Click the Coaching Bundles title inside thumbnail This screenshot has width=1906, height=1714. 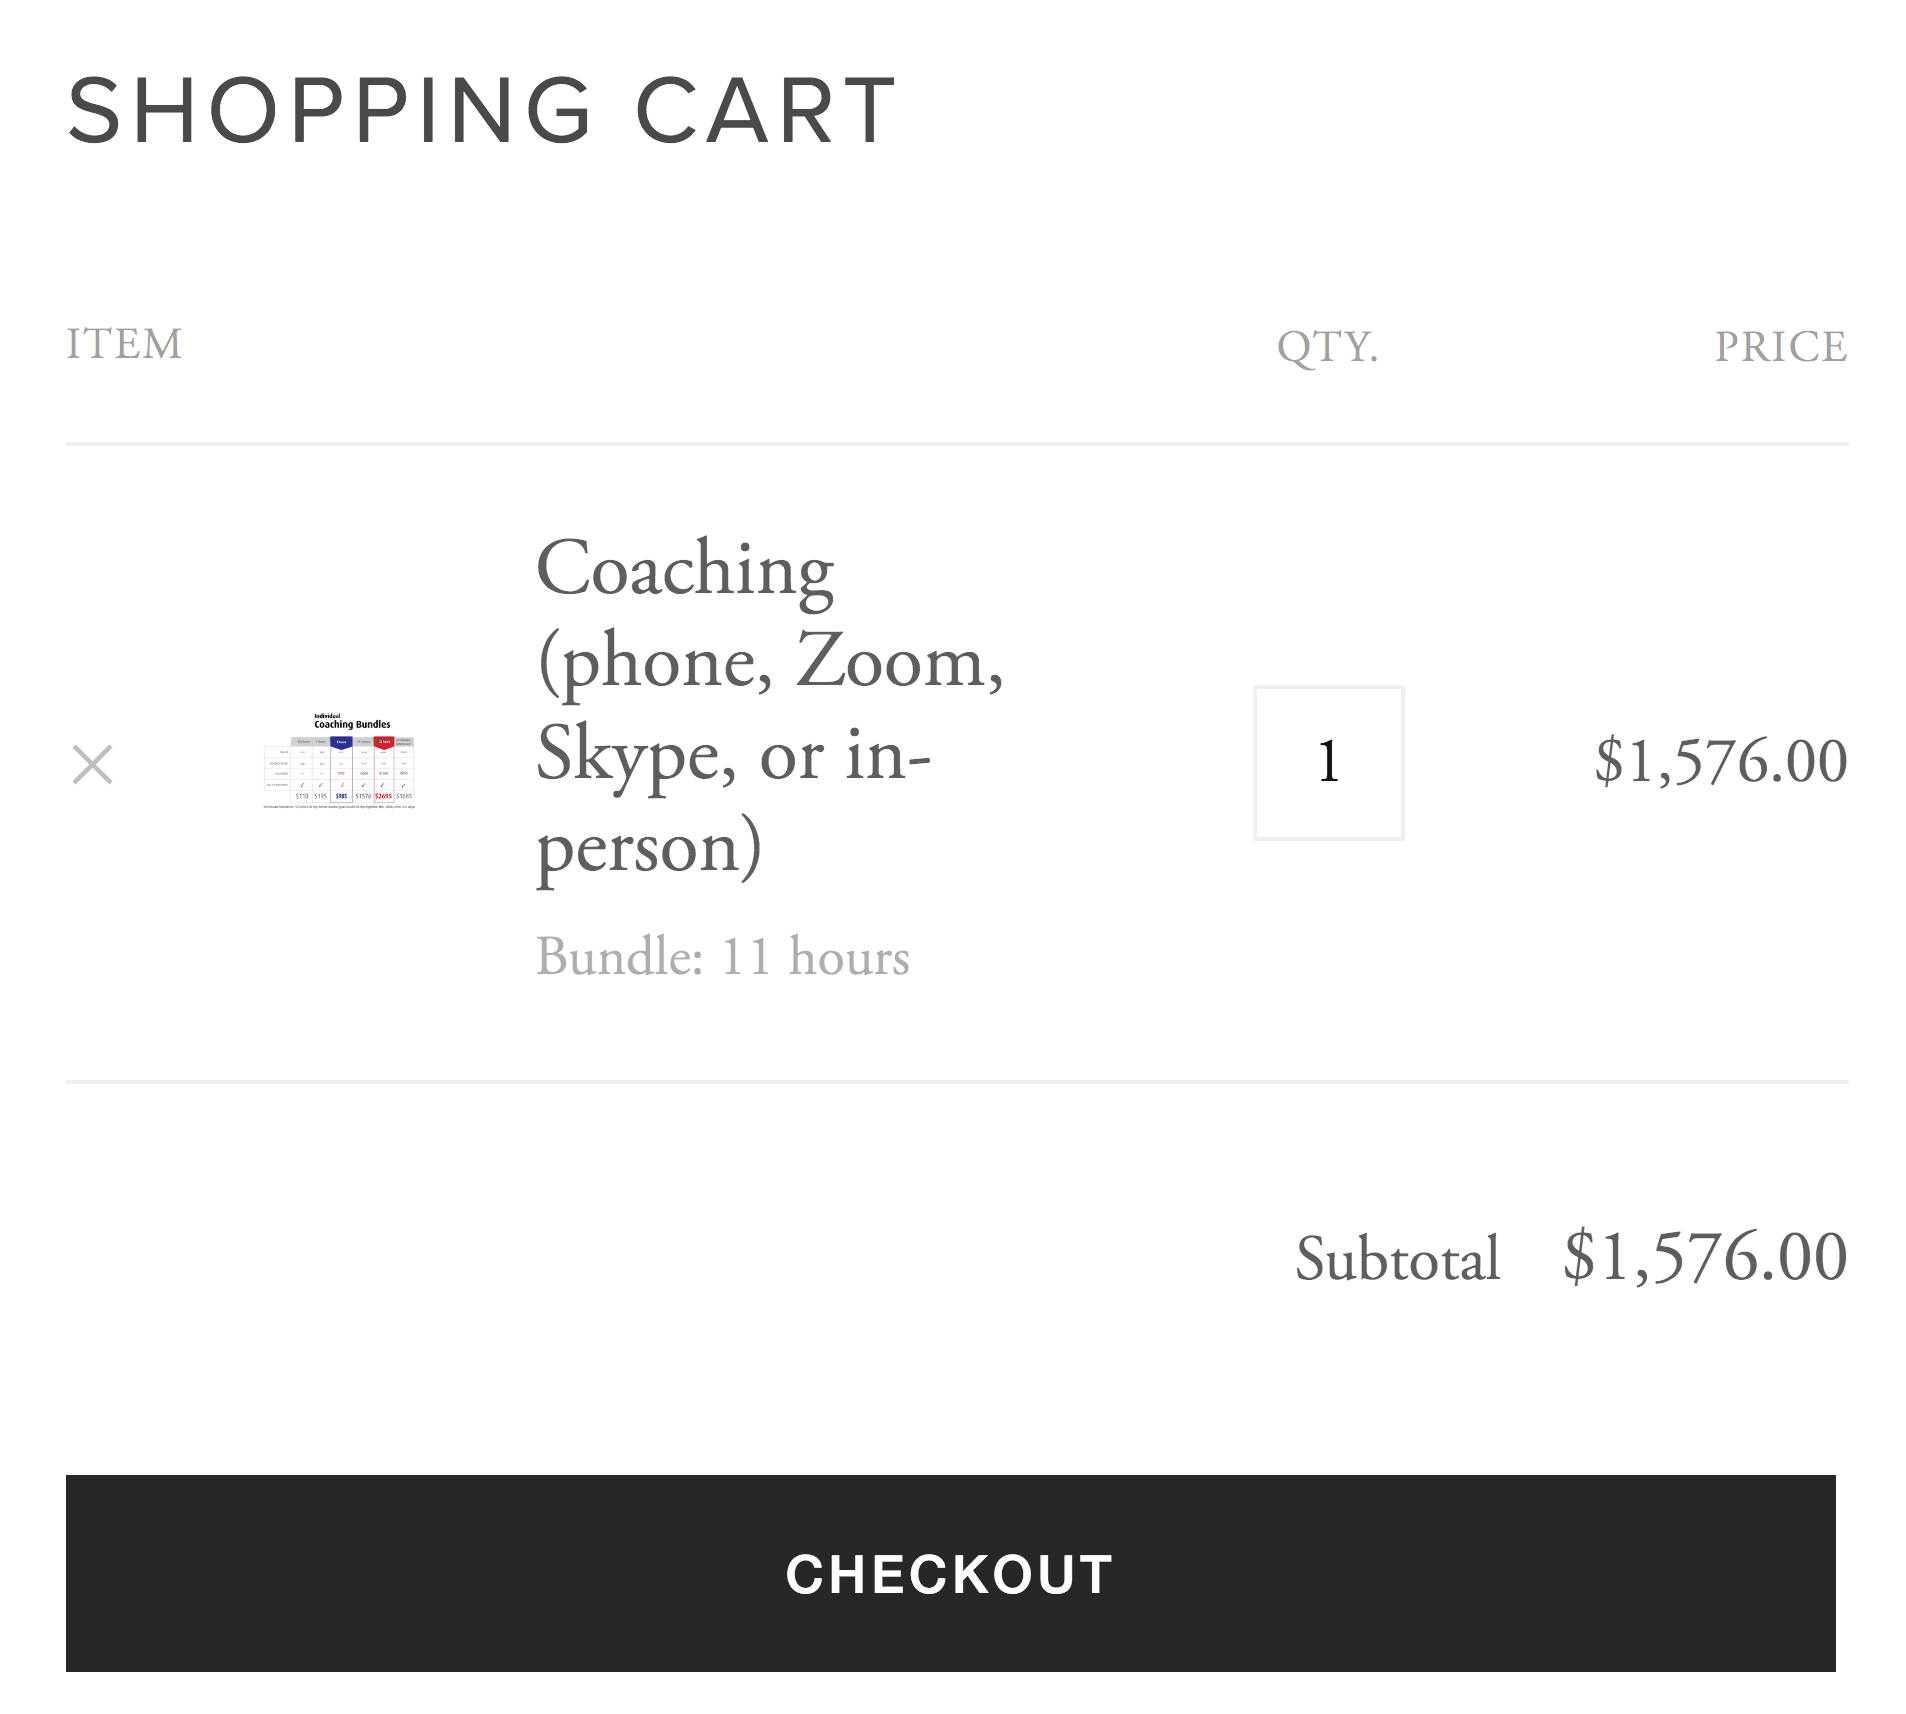pyautogui.click(x=352, y=724)
